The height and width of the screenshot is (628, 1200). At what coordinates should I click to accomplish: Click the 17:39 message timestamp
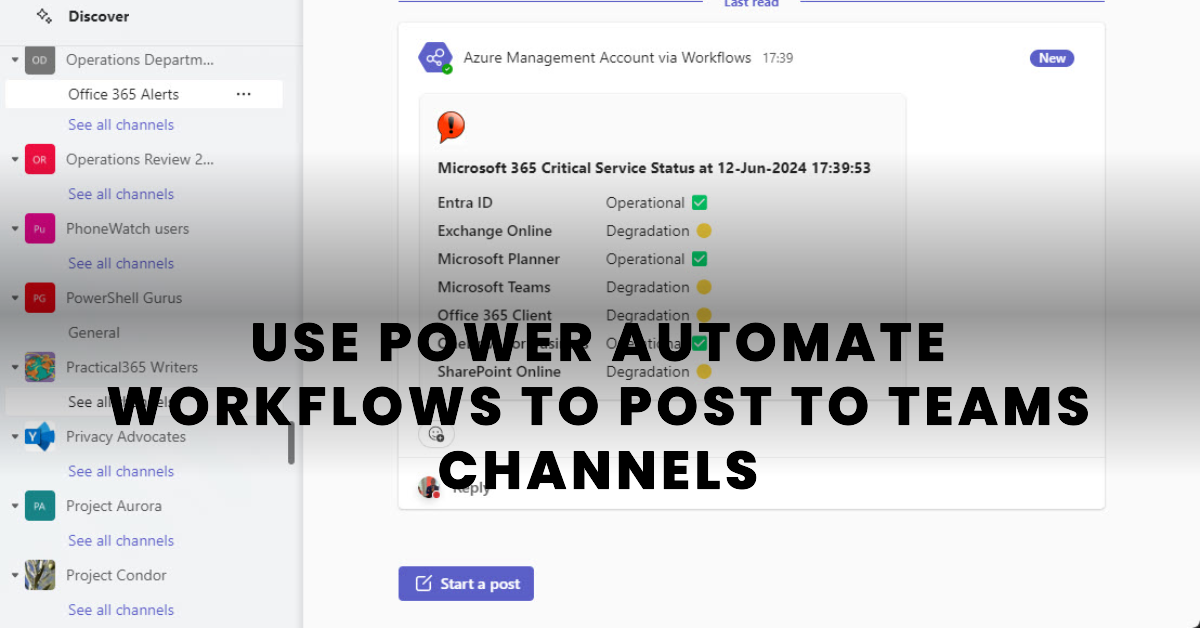[x=778, y=58]
